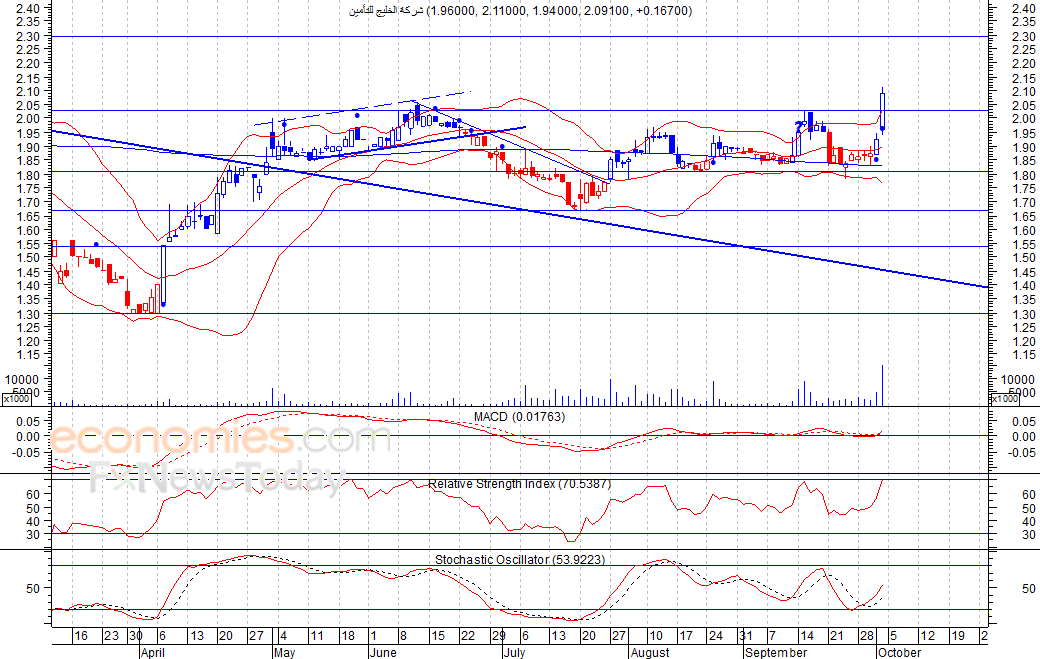The image size is (1040, 659).
Task: Click the MACD -0.05 label on right axis
Action: [x=1022, y=453]
